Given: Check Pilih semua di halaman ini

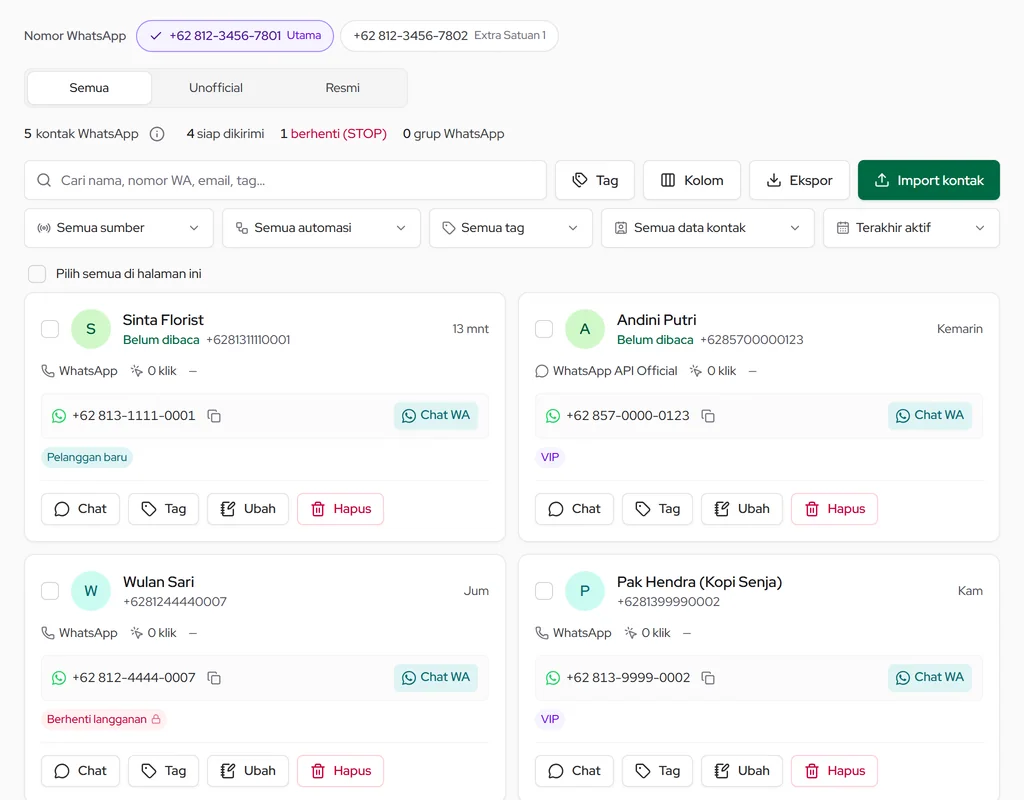Looking at the screenshot, I should pyautogui.click(x=37, y=274).
